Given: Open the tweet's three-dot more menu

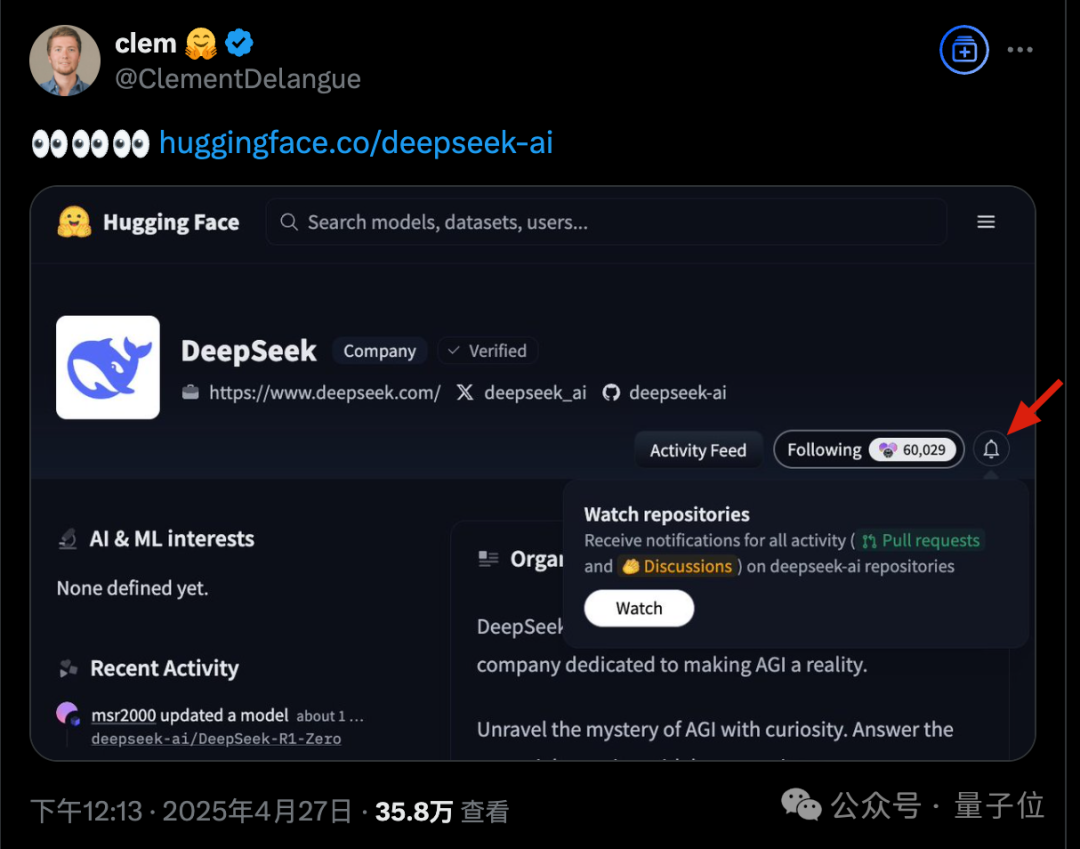Looking at the screenshot, I should 1019,50.
